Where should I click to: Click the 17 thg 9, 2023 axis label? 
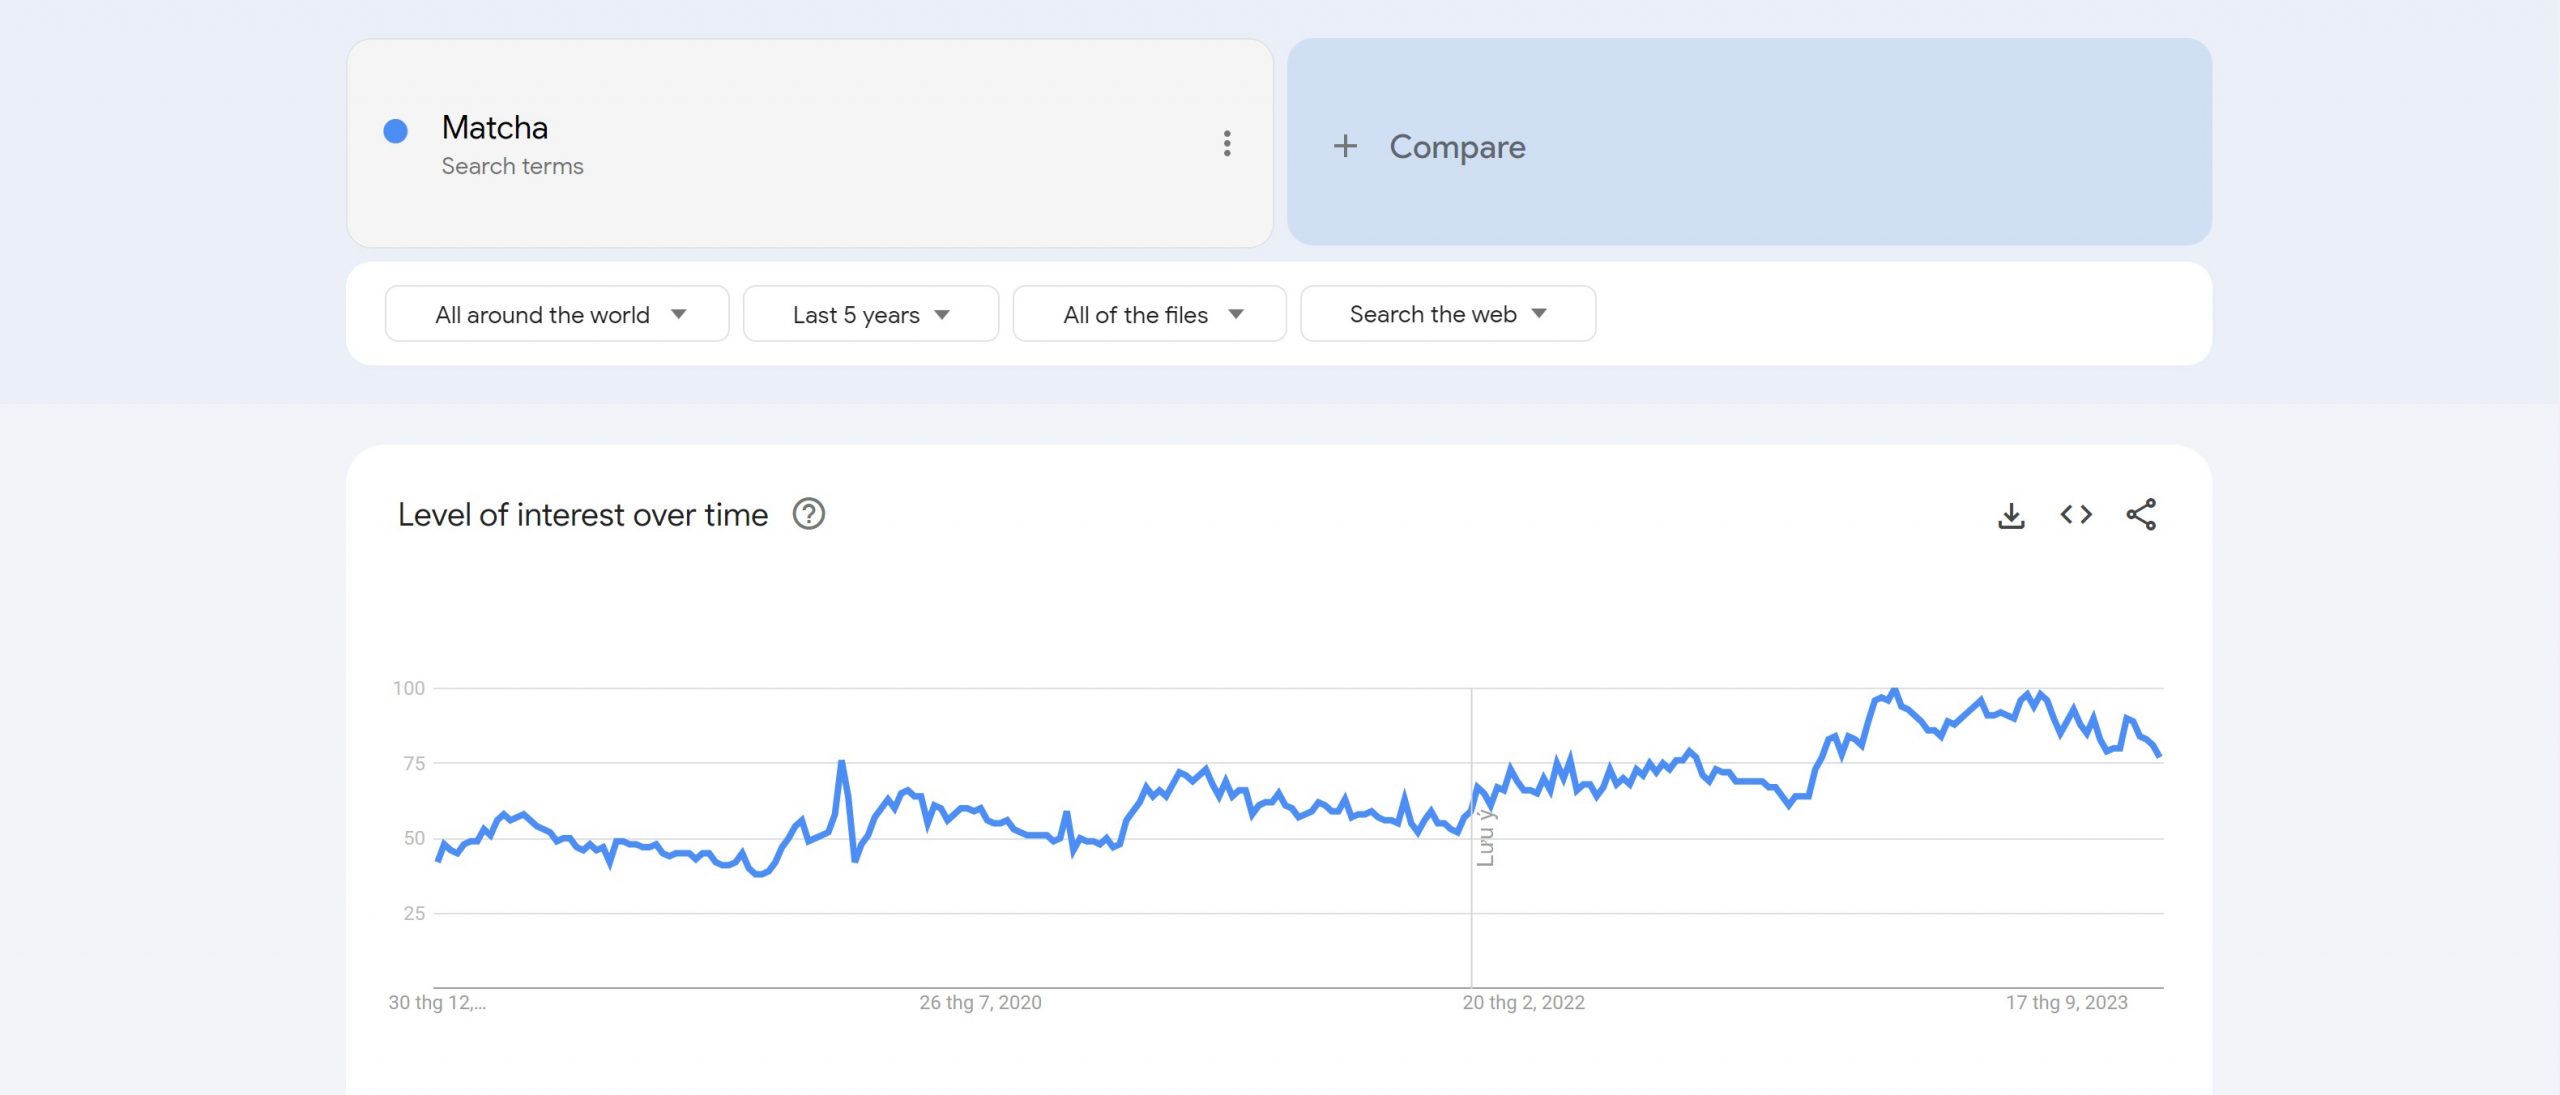(x=2066, y=1002)
